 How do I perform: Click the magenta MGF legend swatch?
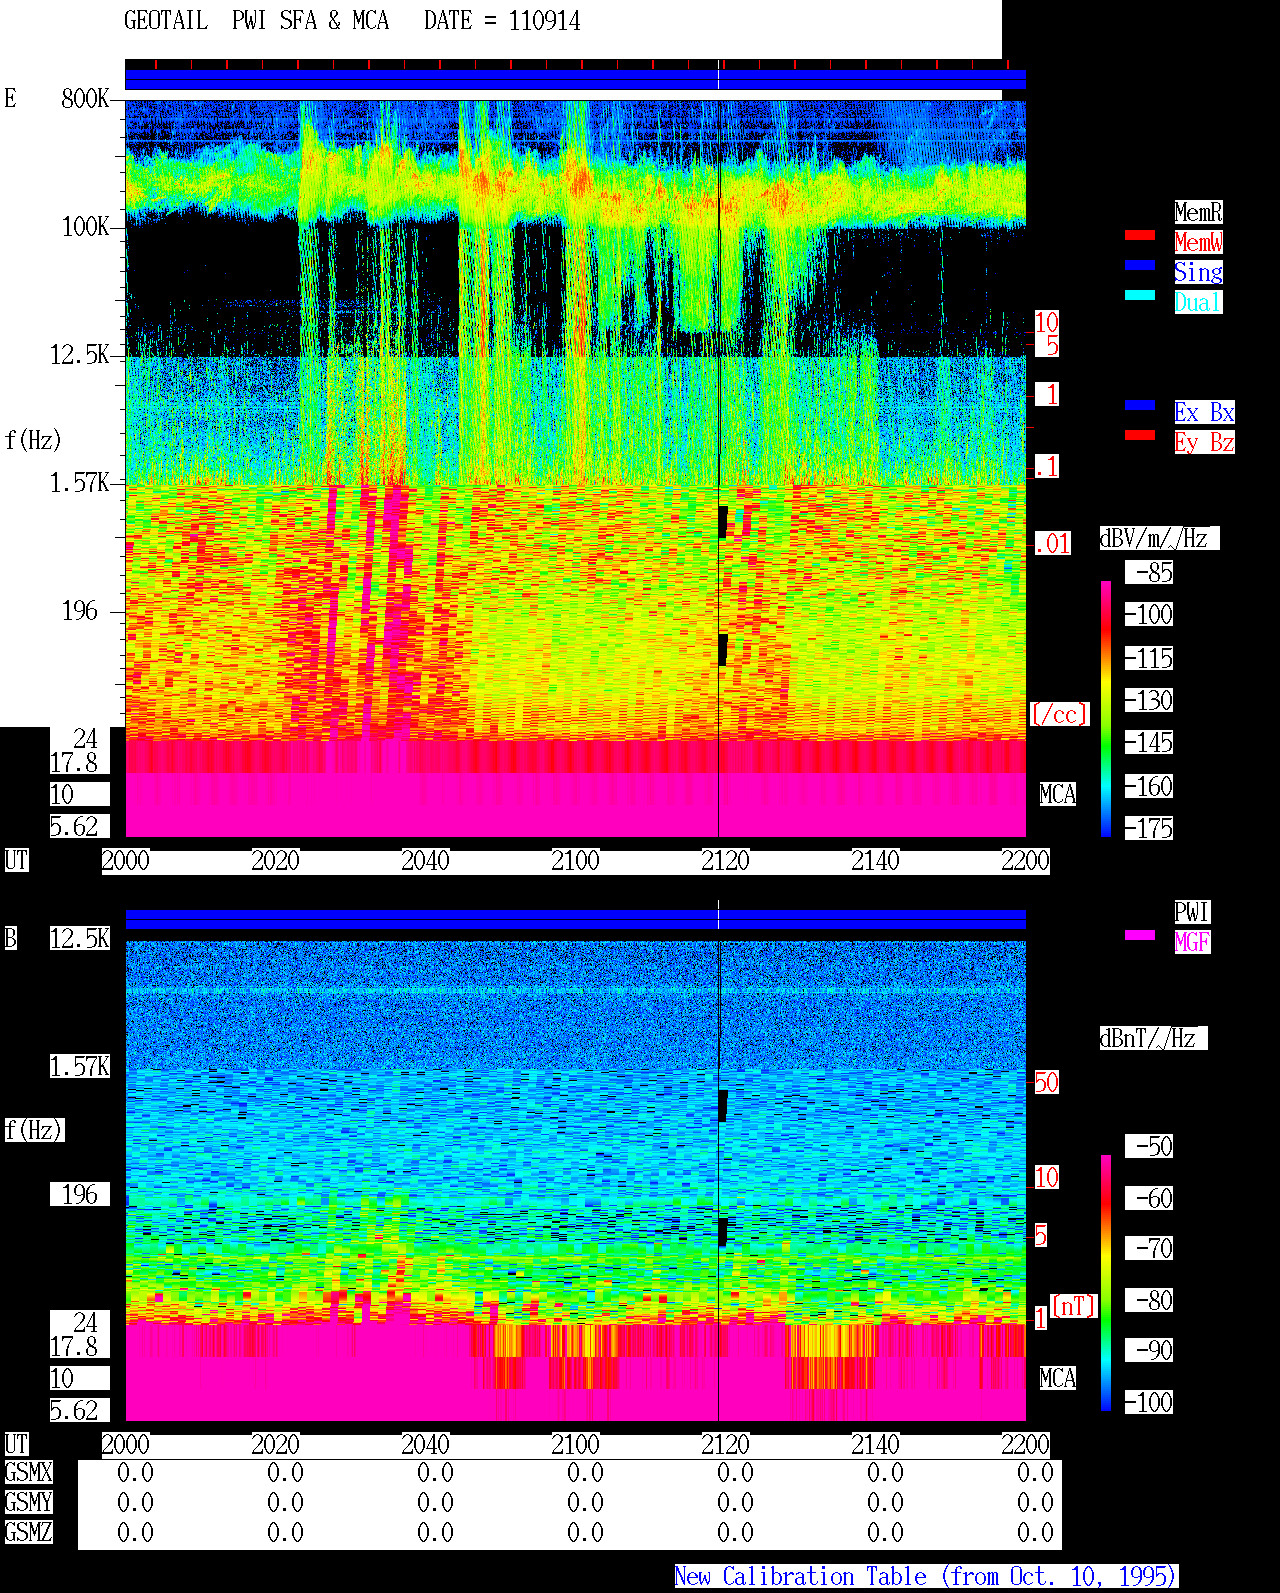point(1140,935)
